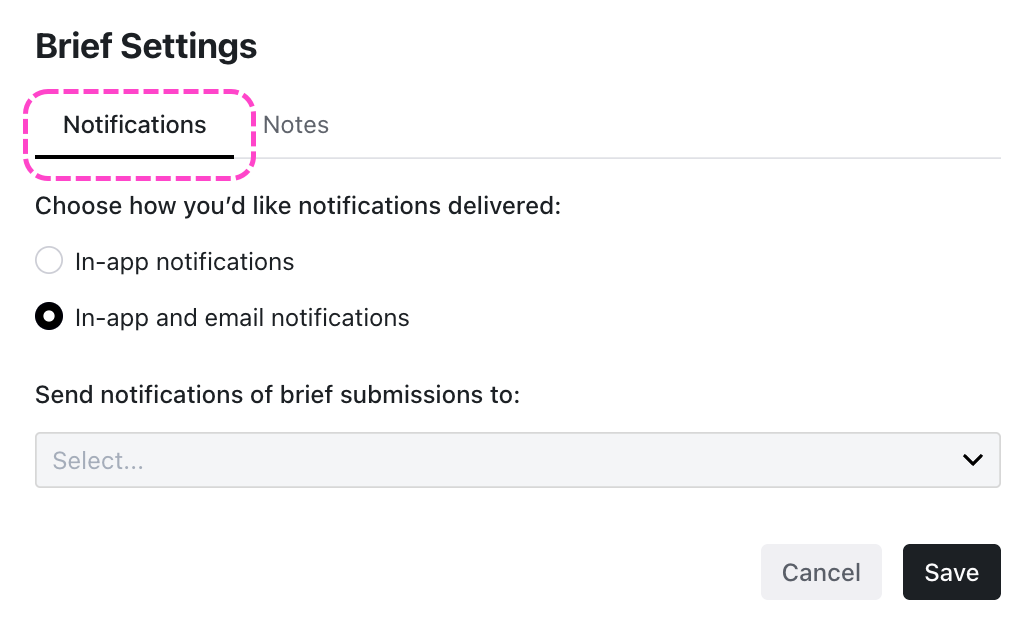1032x634 pixels.
Task: Click the "Brief Settings" dialog heading
Action: (146, 46)
